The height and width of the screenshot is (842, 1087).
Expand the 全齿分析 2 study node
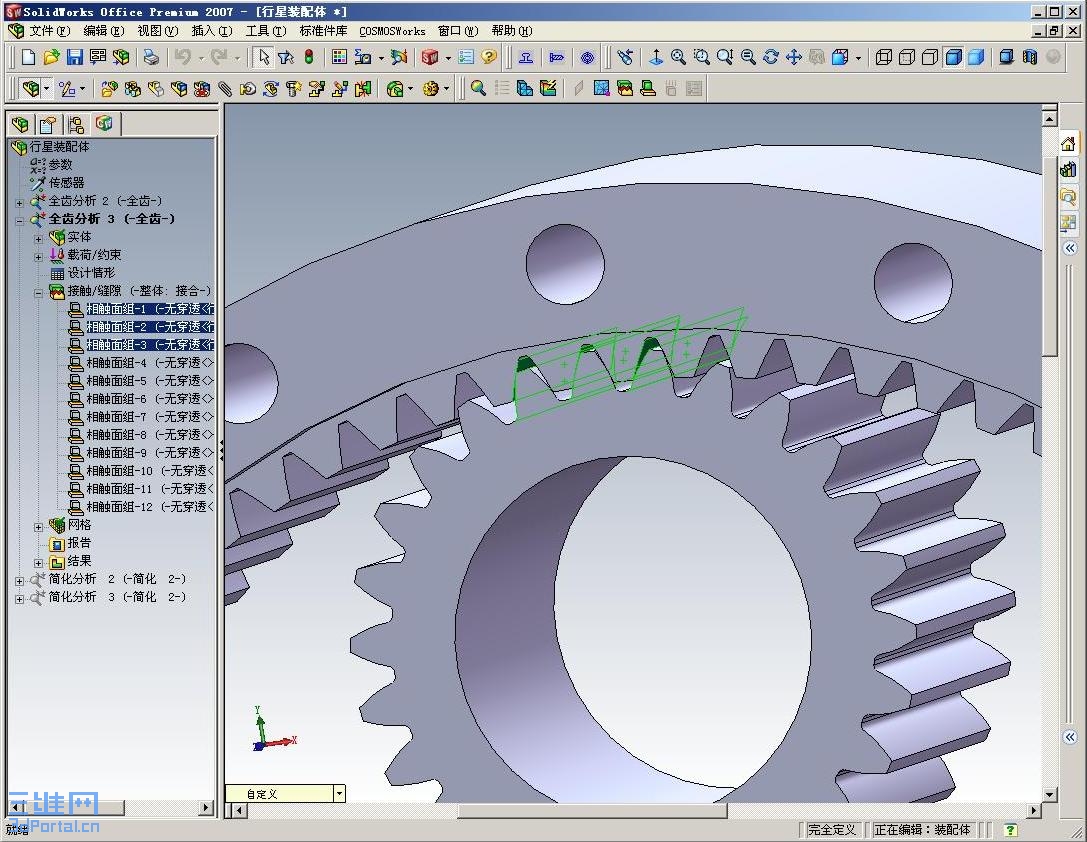pyautogui.click(x=19, y=202)
